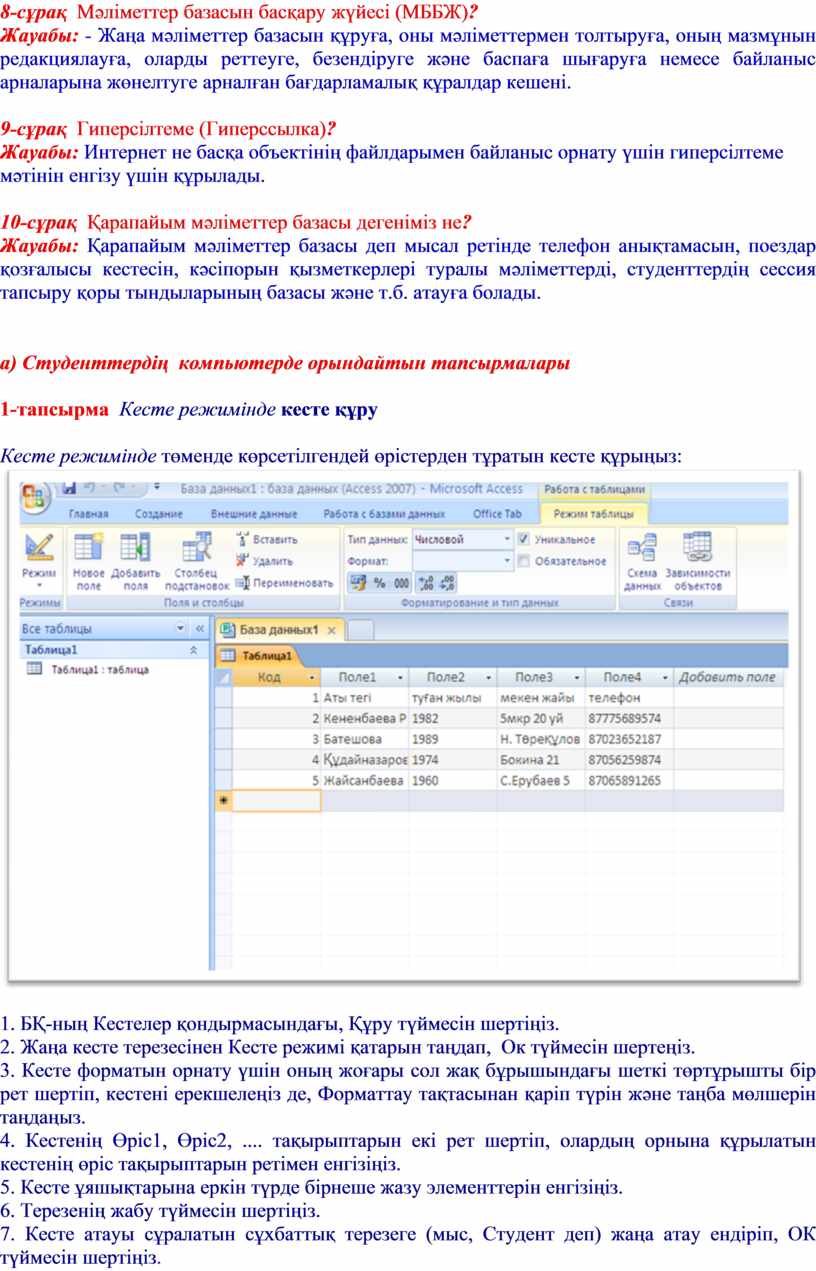The width and height of the screenshot is (816, 1271).
Task: Open Все таблицы navigation pane dropdown
Action: click(x=181, y=629)
